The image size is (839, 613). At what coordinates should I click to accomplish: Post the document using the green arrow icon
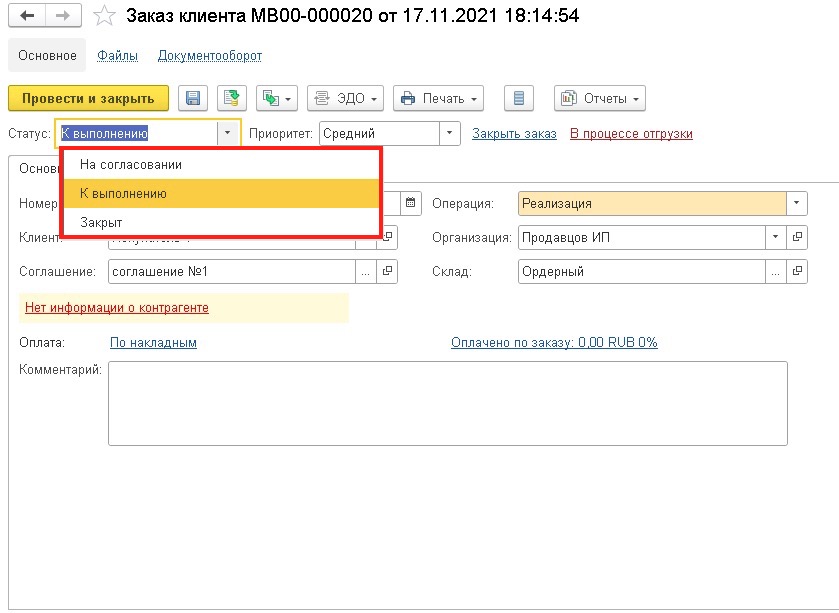point(232,98)
